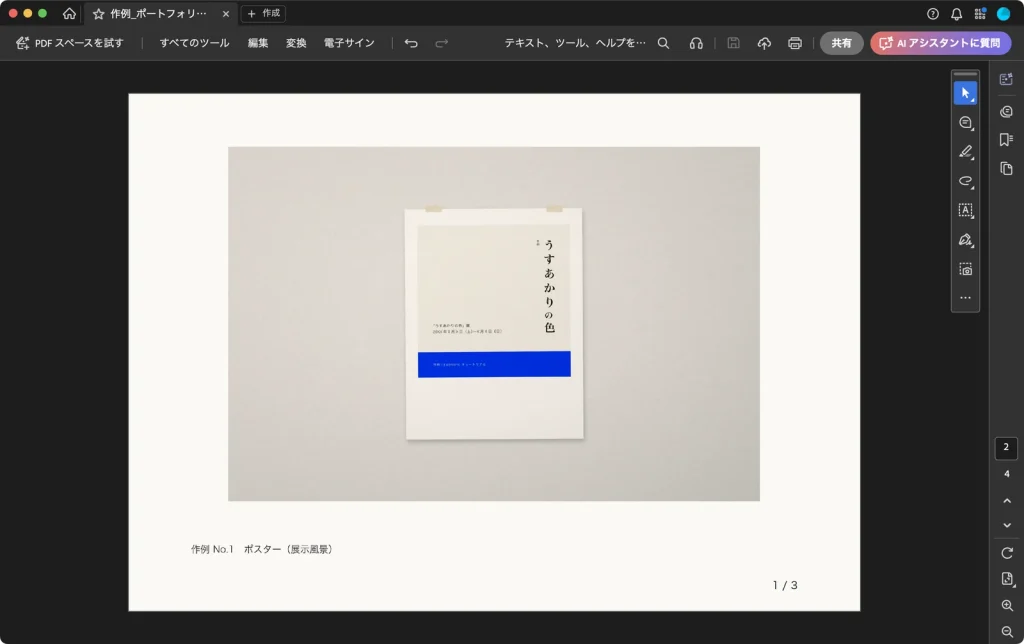The height and width of the screenshot is (644, 1024).
Task: Open the user profile avatar
Action: point(1004,14)
